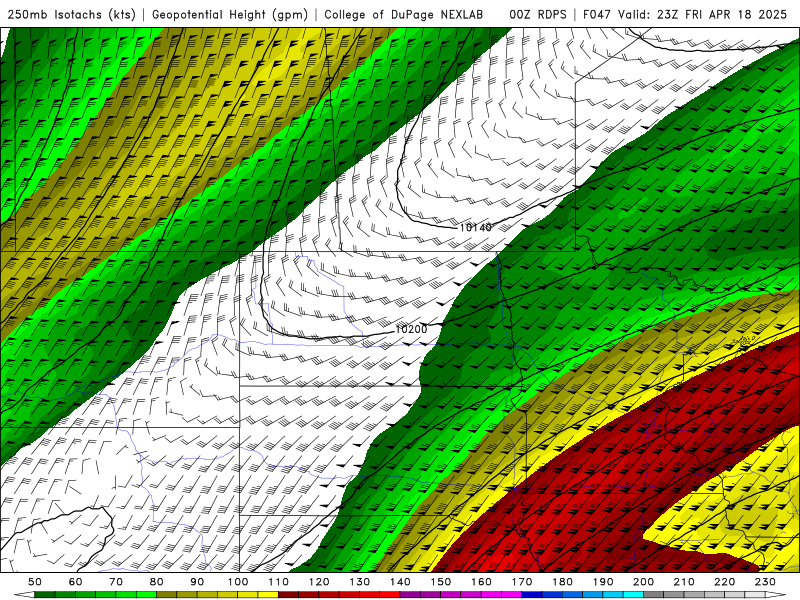This screenshot has height=600, width=800.
Task: Select the bright yellow 105–110 kt color bar swatch
Action: pos(268,594)
